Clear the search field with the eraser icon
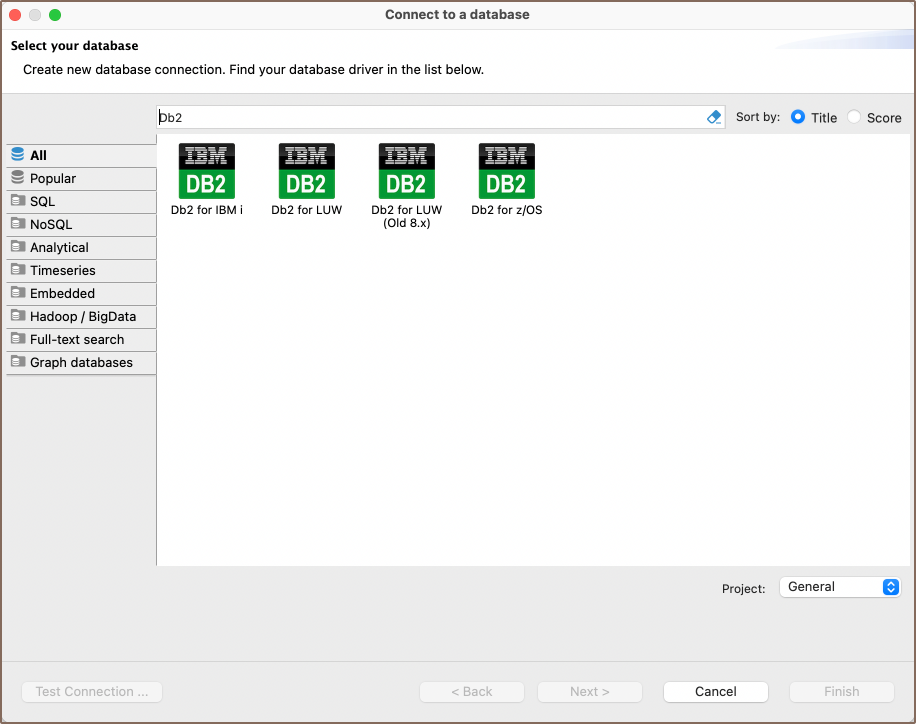916x724 pixels. (714, 117)
